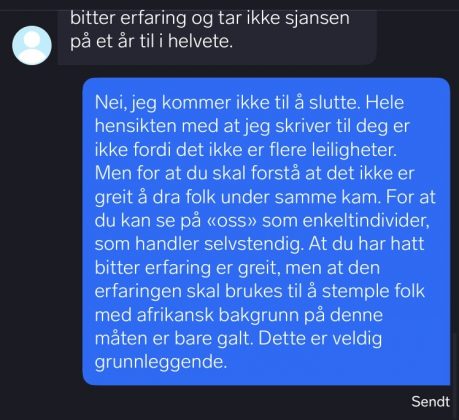Click the word "leiligheter" in blue message
This screenshot has height=420, width=459.
[353, 150]
